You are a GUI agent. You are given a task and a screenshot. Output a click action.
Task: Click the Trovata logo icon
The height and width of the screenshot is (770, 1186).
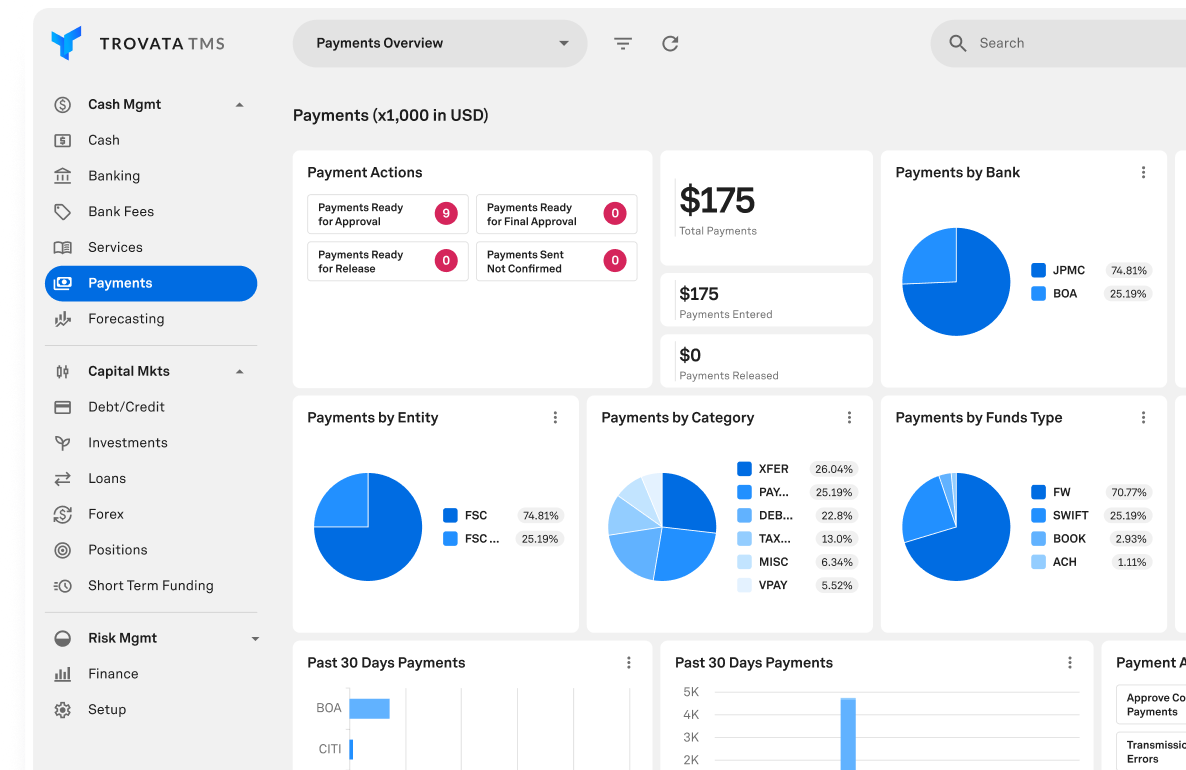coord(66,43)
